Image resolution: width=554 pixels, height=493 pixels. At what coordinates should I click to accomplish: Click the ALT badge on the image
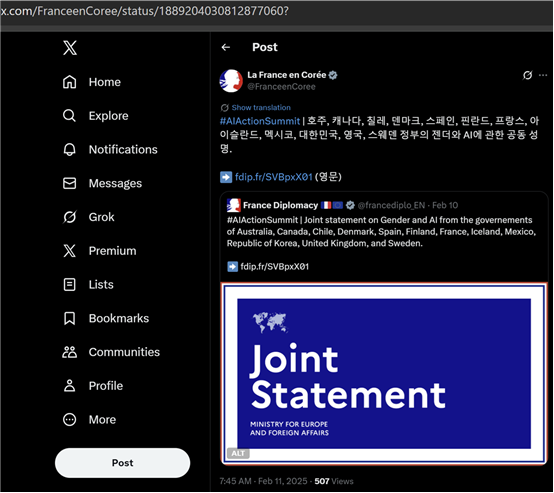pyautogui.click(x=238, y=453)
